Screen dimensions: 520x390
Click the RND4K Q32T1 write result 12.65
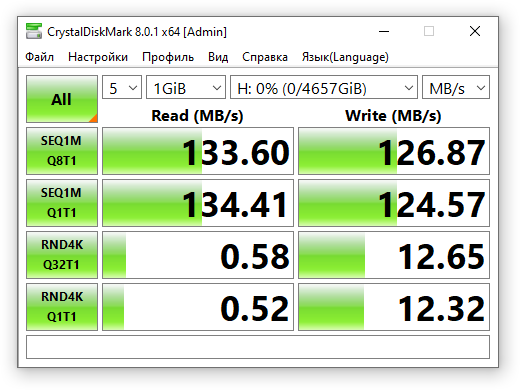[394, 255]
